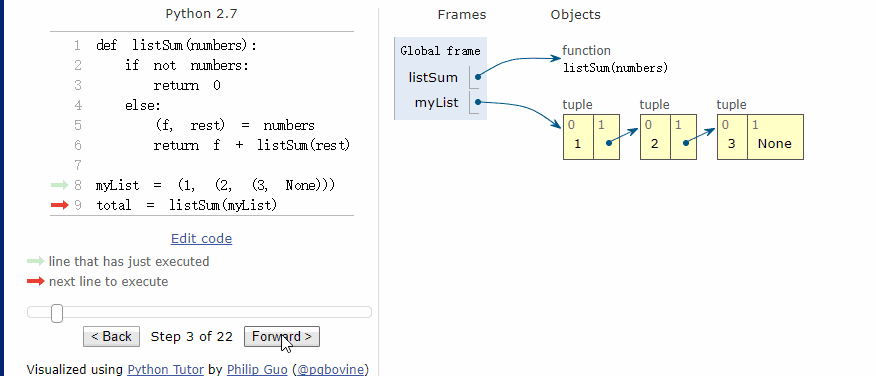Open the Philip Guo link
Screen dimensions: 876x376
[x=257, y=369]
